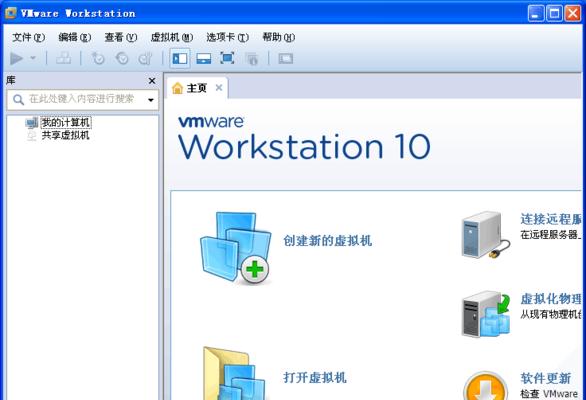The width and height of the screenshot is (586, 400).
Task: Click the virtualize physical machine icon
Action: (x=486, y=314)
